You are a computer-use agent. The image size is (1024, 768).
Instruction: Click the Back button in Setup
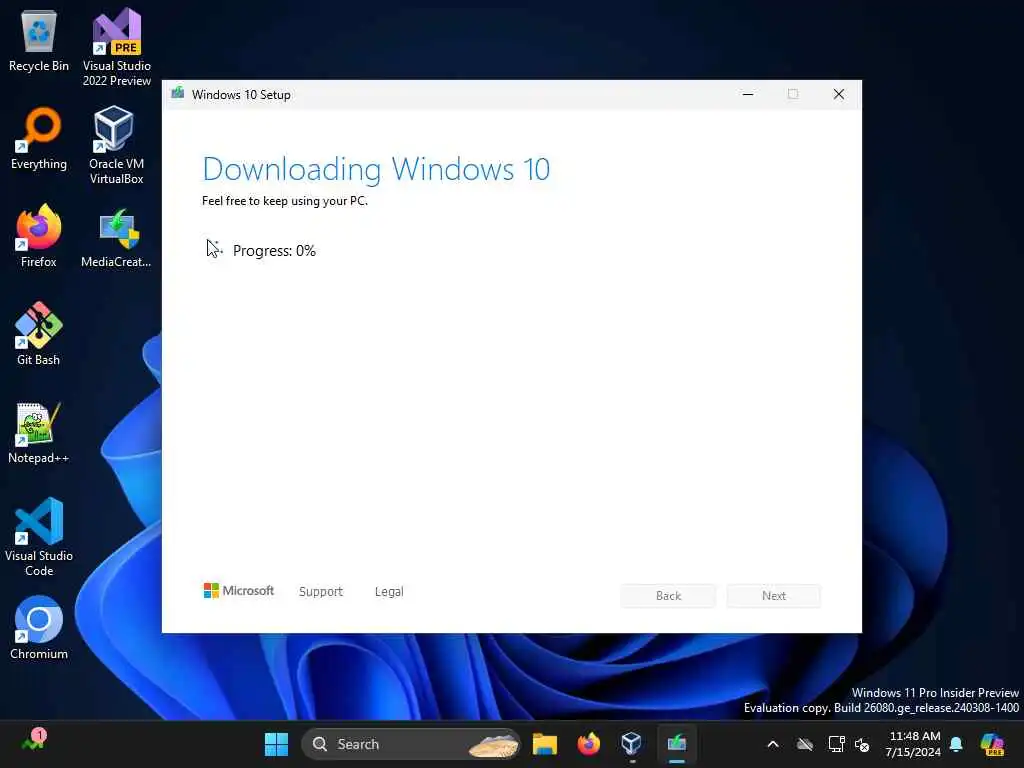[x=668, y=596]
